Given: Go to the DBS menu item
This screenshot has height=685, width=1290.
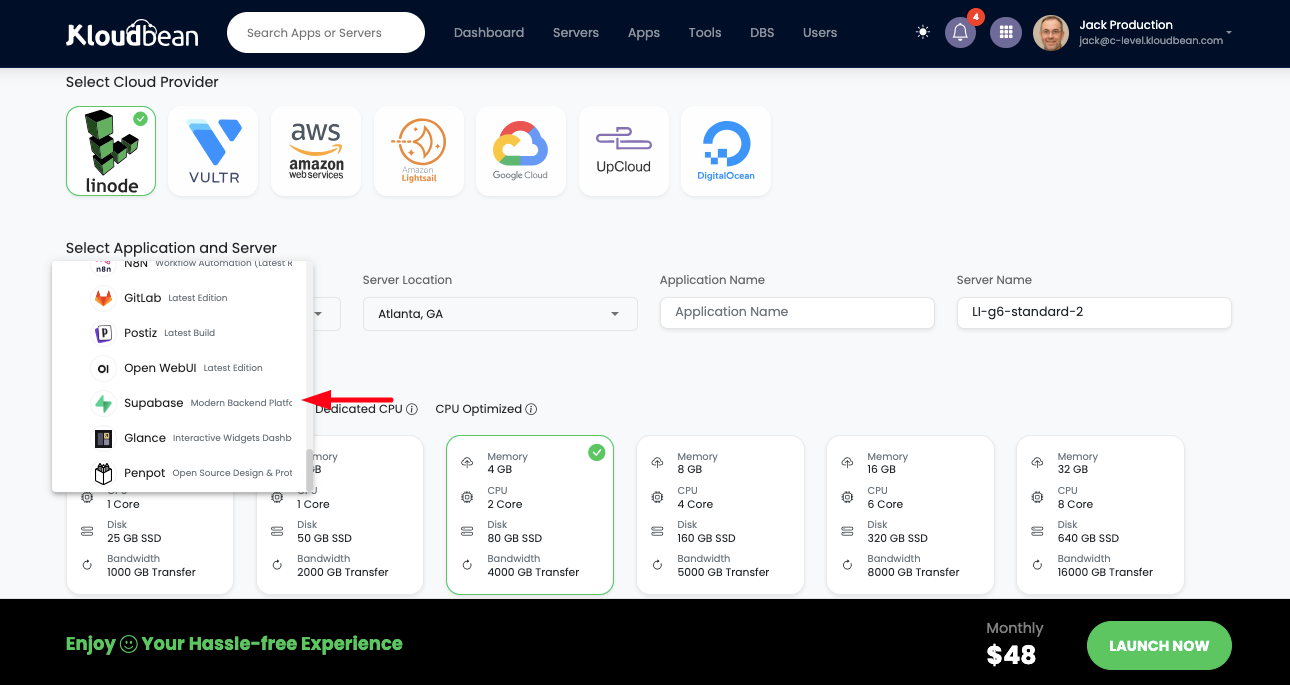Looking at the screenshot, I should click(762, 33).
